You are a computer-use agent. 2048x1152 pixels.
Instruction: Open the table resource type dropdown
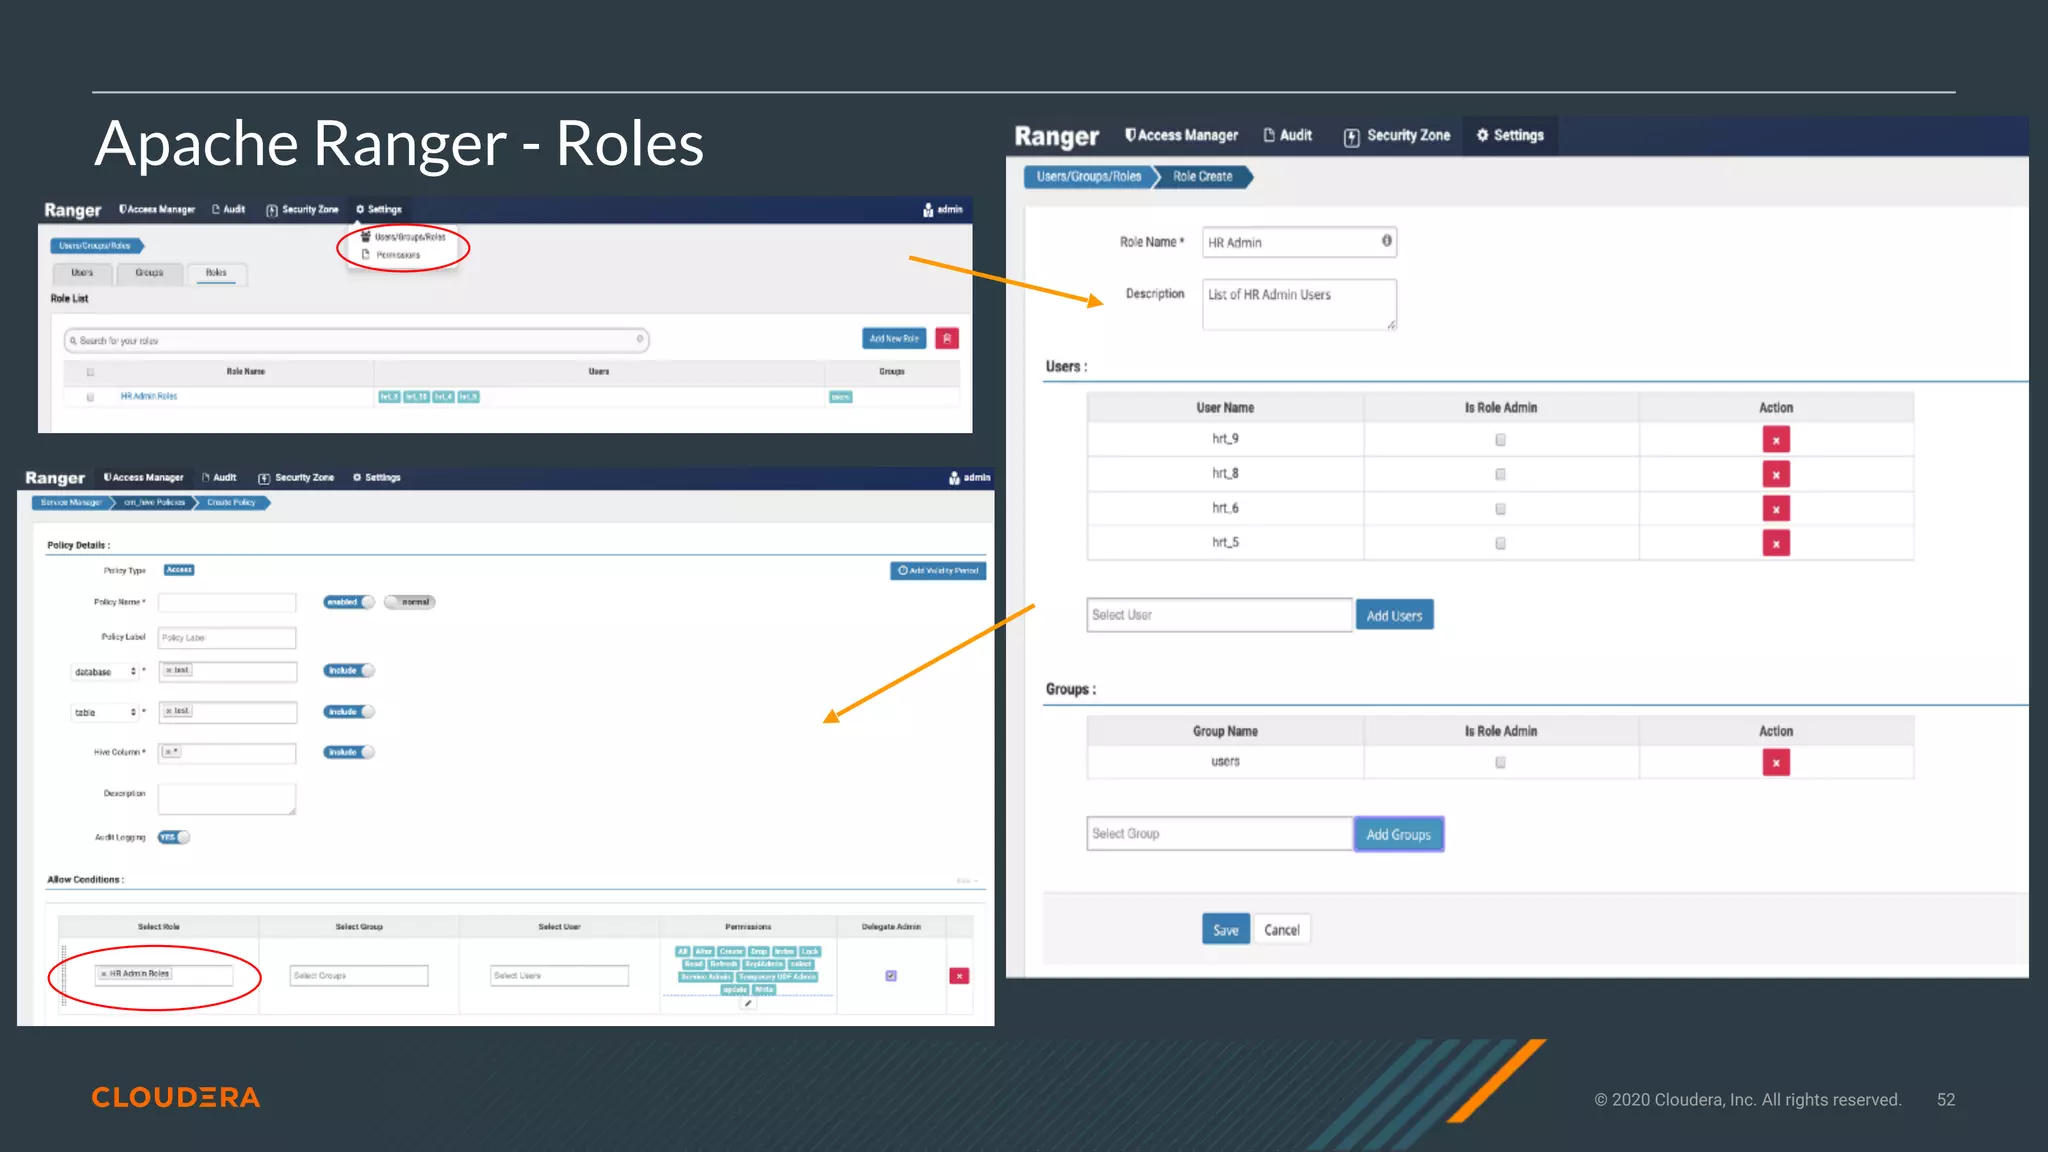click(105, 712)
